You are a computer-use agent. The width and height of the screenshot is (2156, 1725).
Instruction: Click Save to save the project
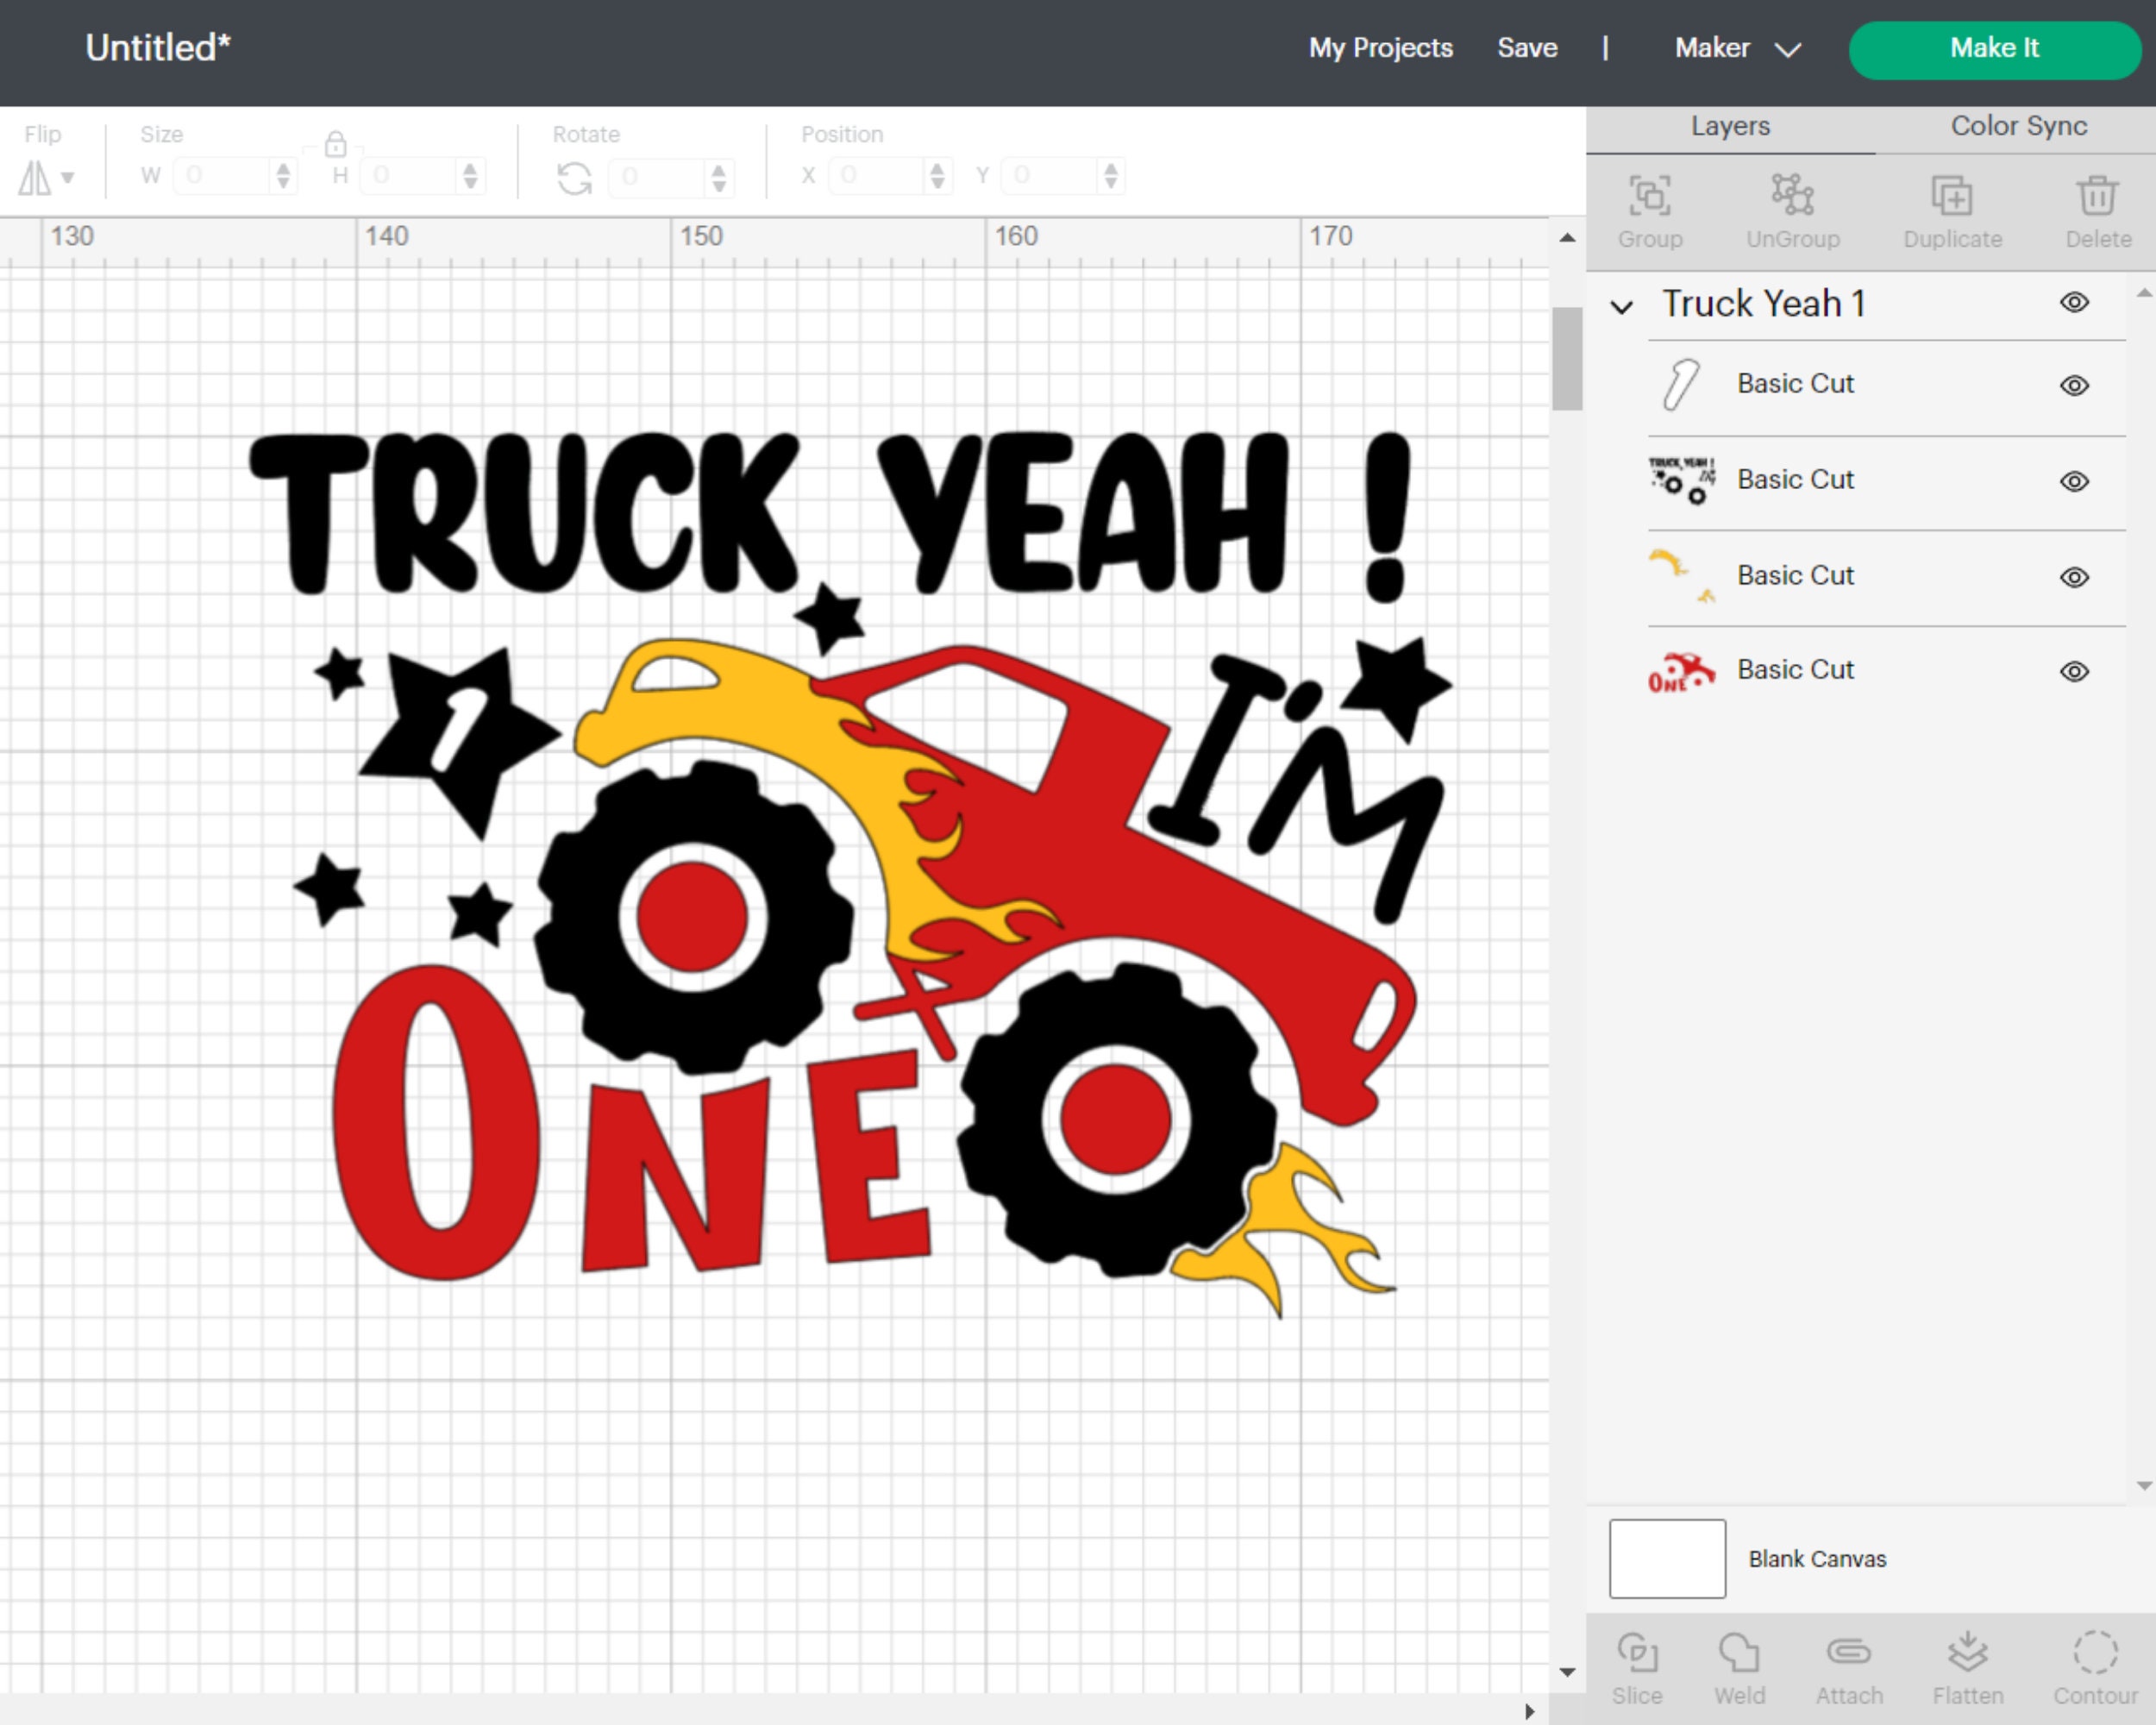click(x=1527, y=48)
